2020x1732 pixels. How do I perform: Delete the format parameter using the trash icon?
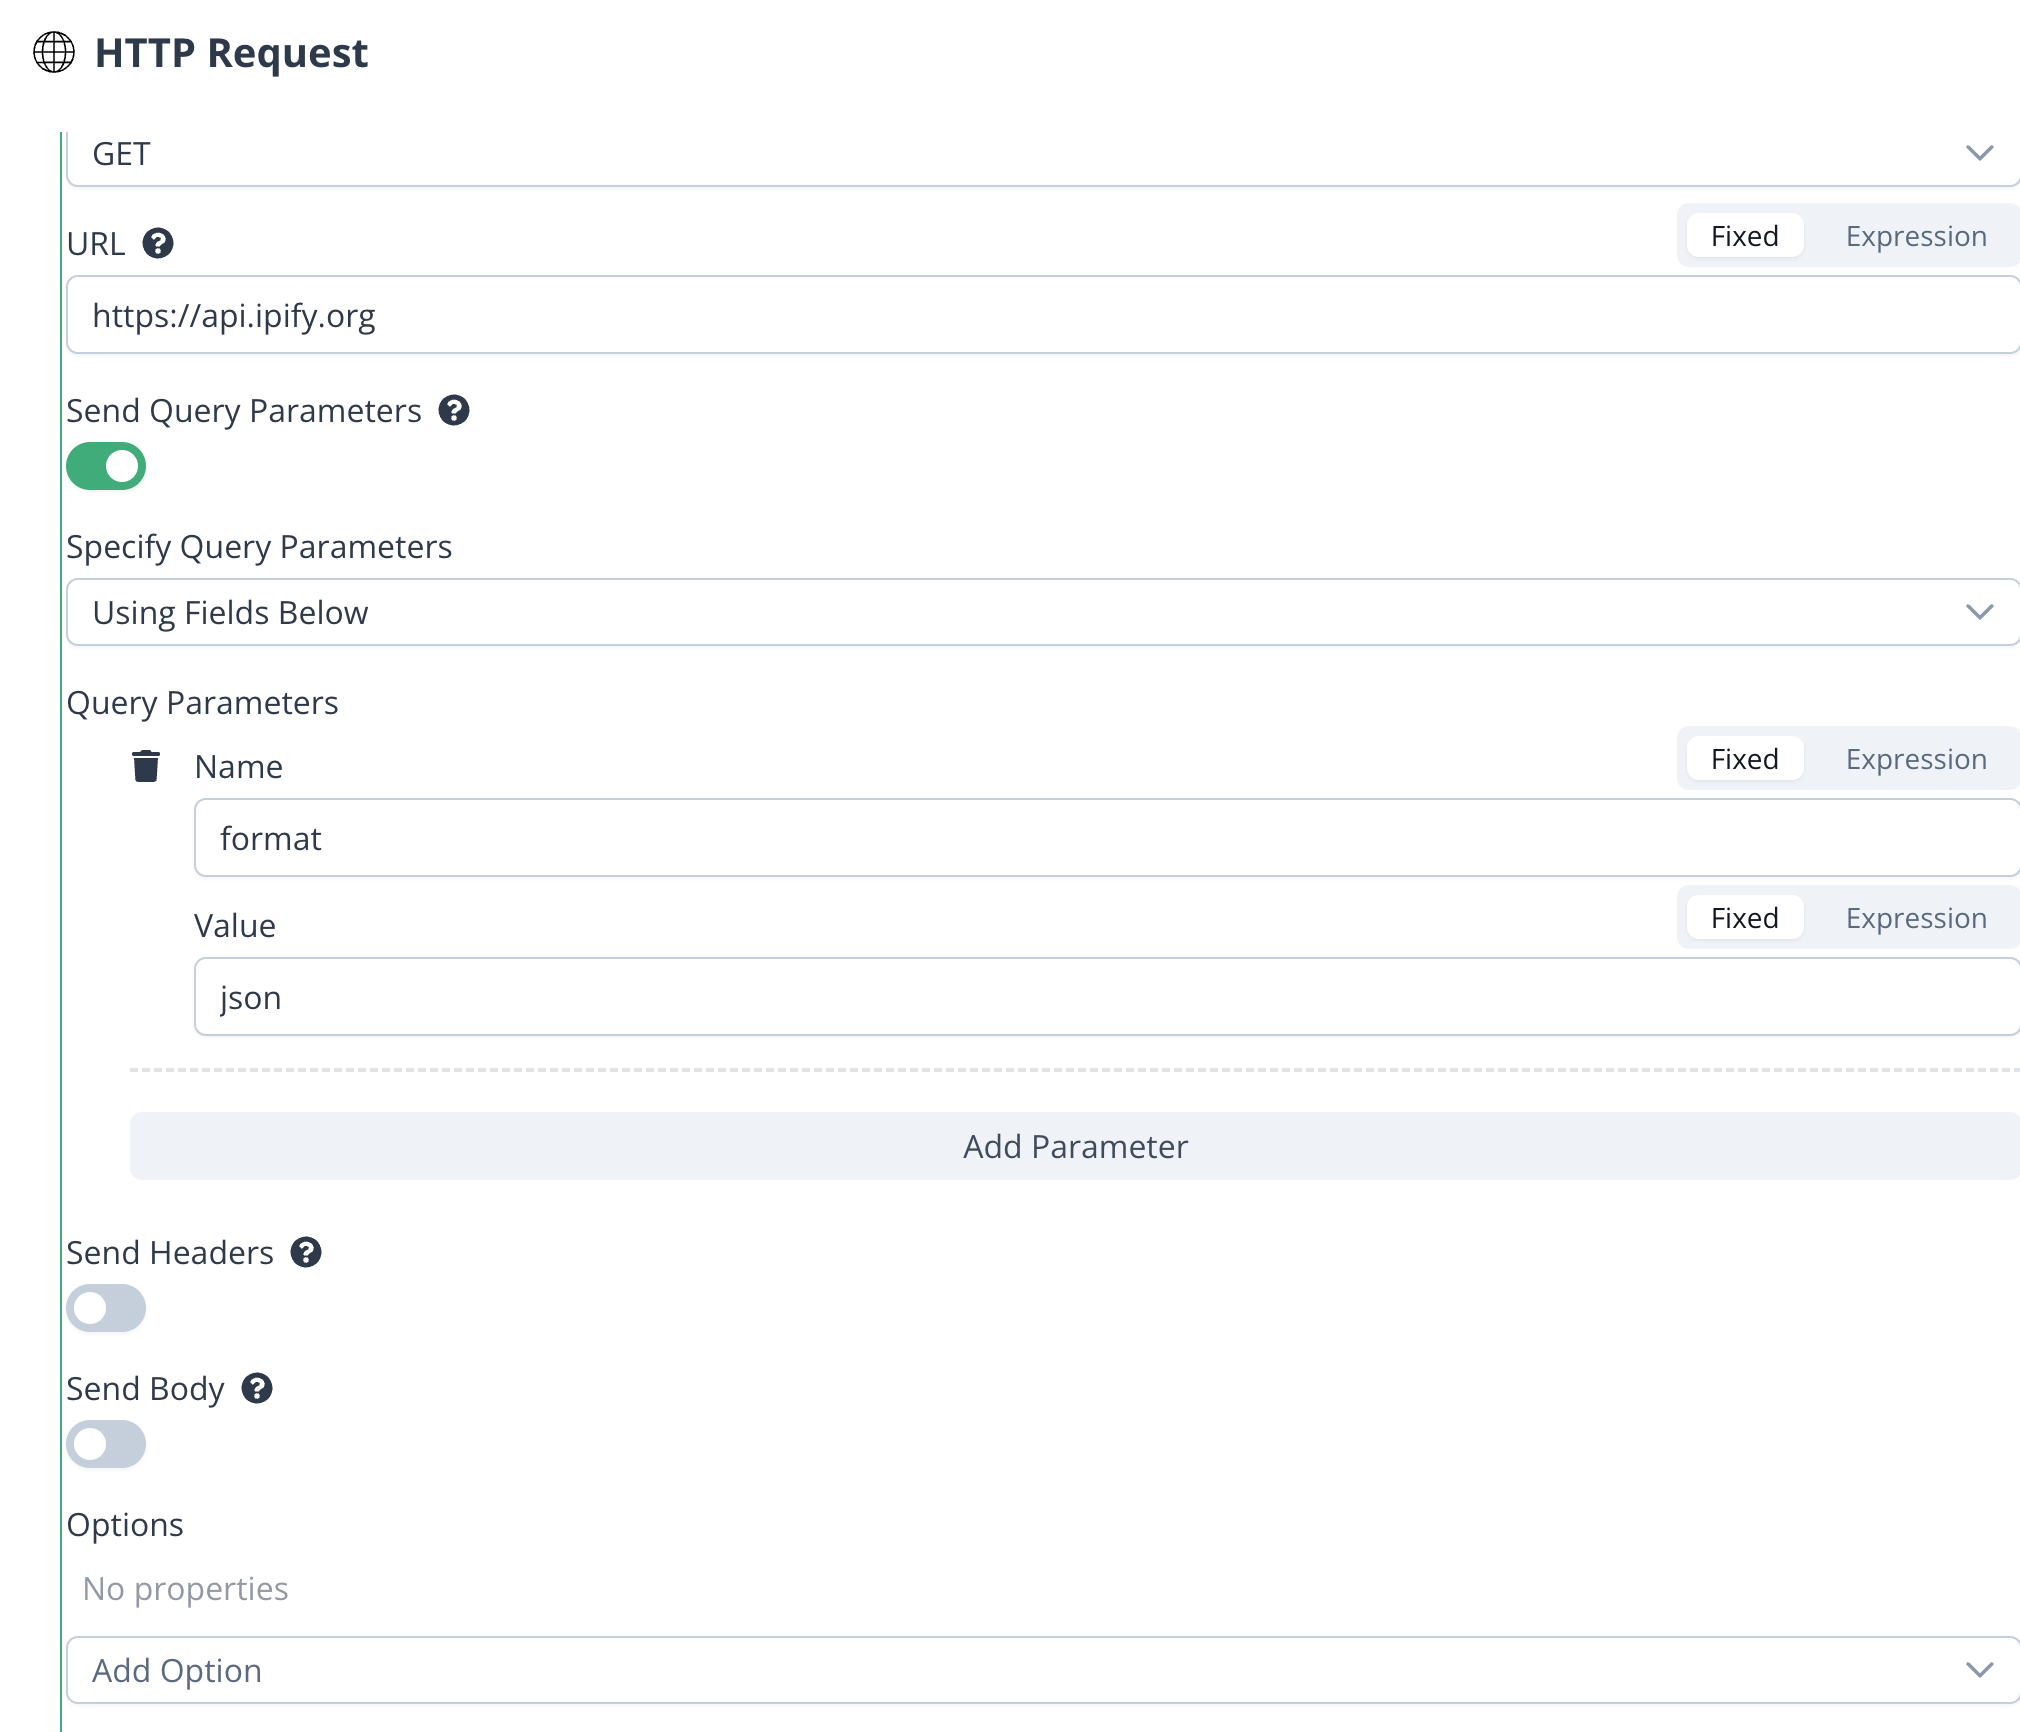coord(145,766)
